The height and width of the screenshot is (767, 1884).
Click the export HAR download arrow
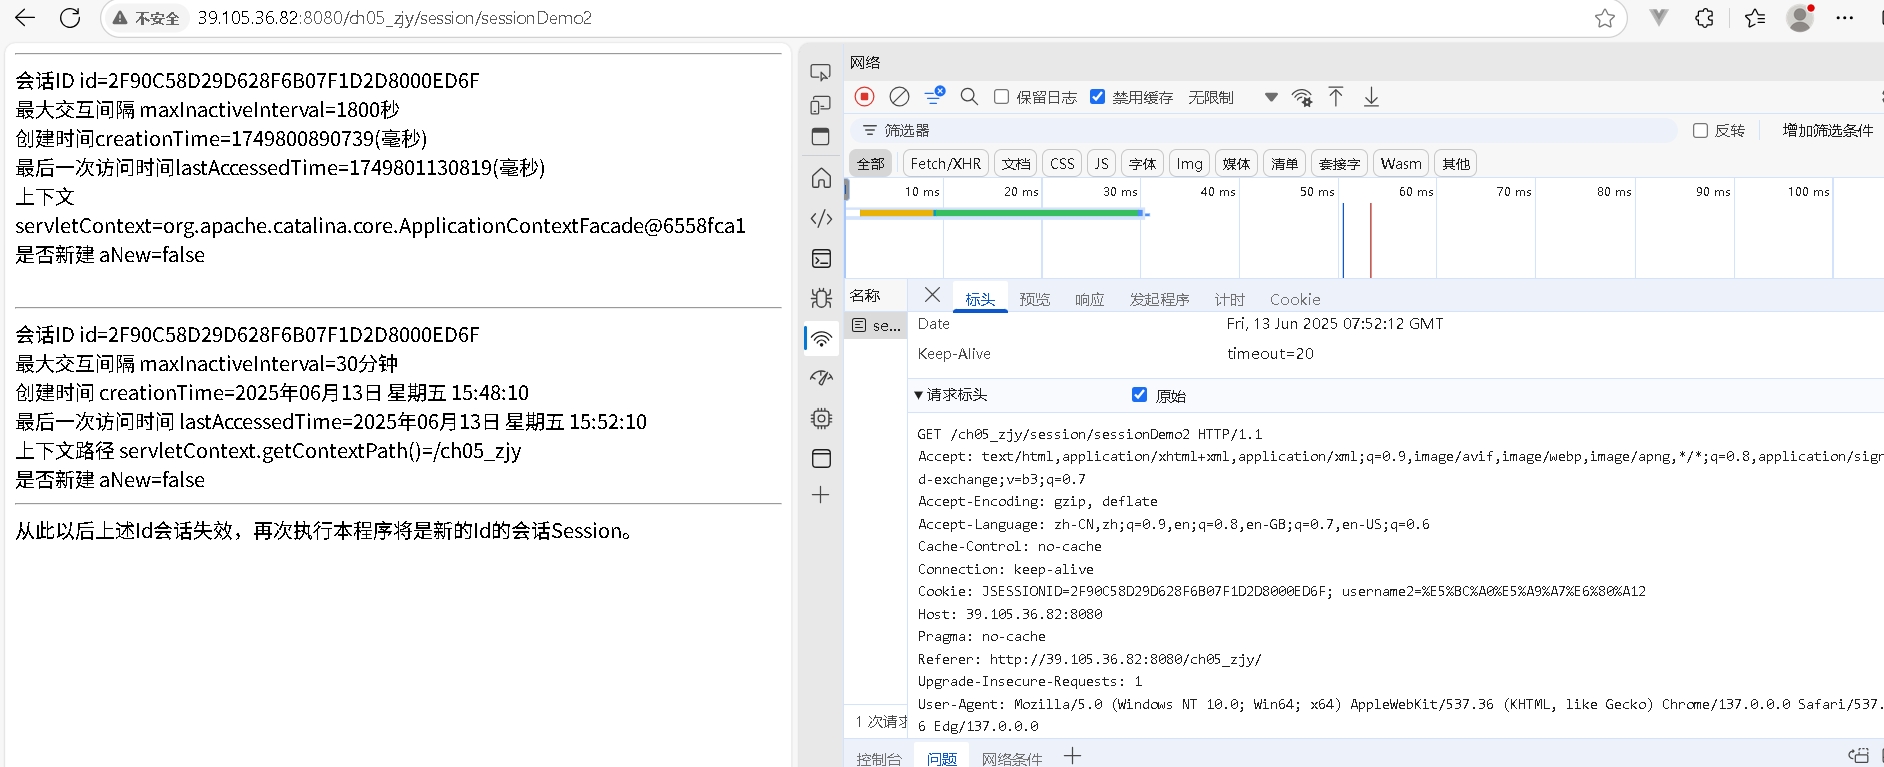click(1371, 97)
